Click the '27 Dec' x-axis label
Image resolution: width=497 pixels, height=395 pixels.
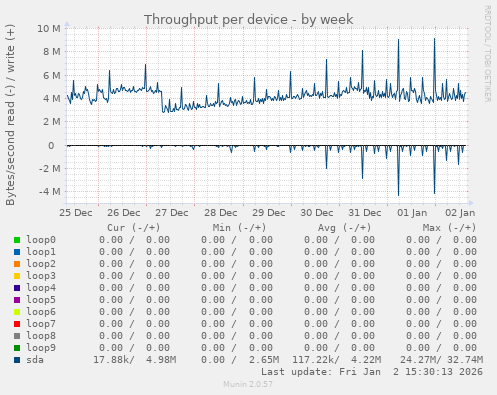pos(172,213)
